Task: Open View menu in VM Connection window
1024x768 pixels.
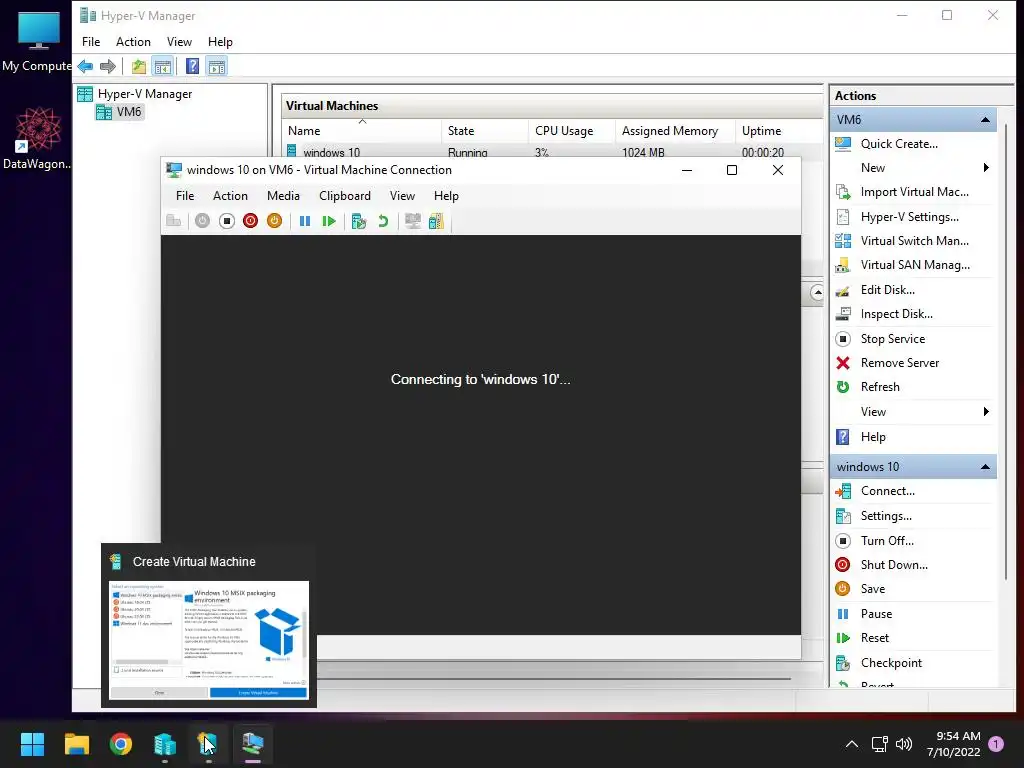Action: coord(402,196)
